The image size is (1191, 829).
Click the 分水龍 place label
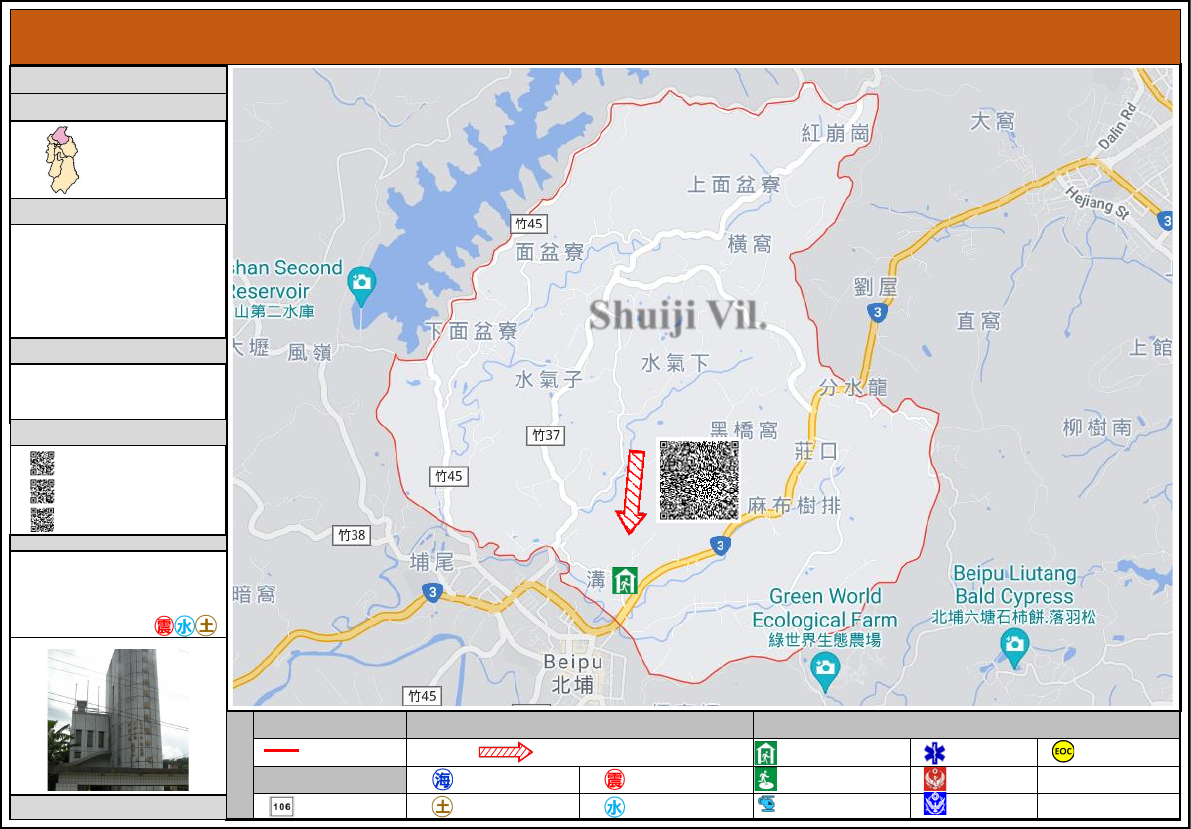click(x=853, y=388)
